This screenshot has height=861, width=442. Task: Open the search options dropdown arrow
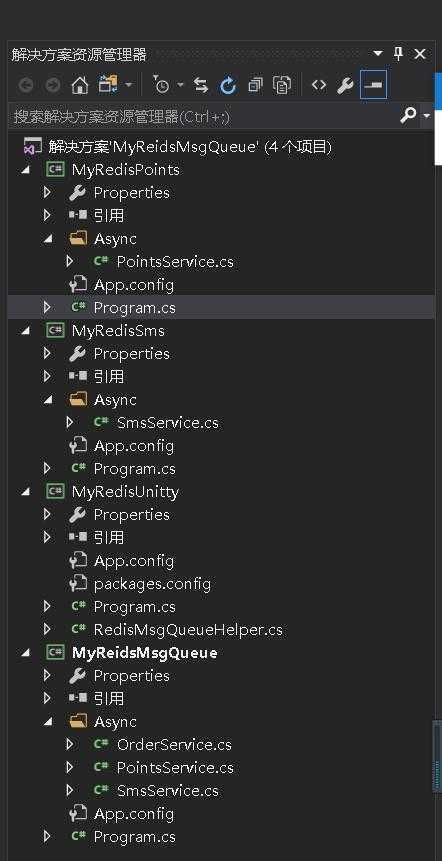(427, 116)
